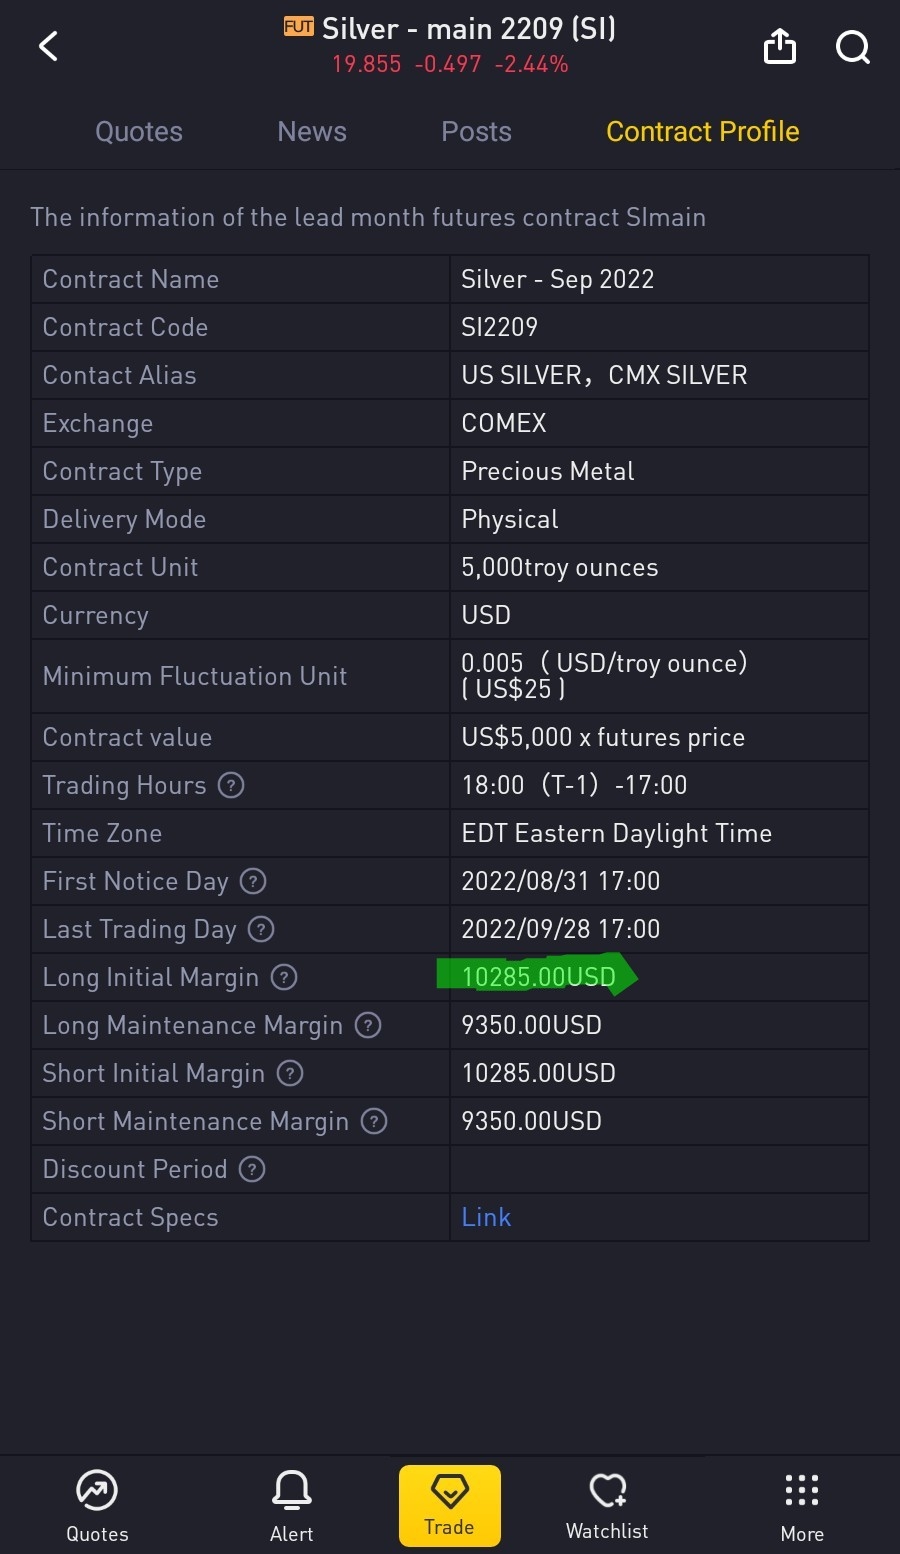900x1554 pixels.
Task: Switch to the News tab
Action: (x=312, y=132)
